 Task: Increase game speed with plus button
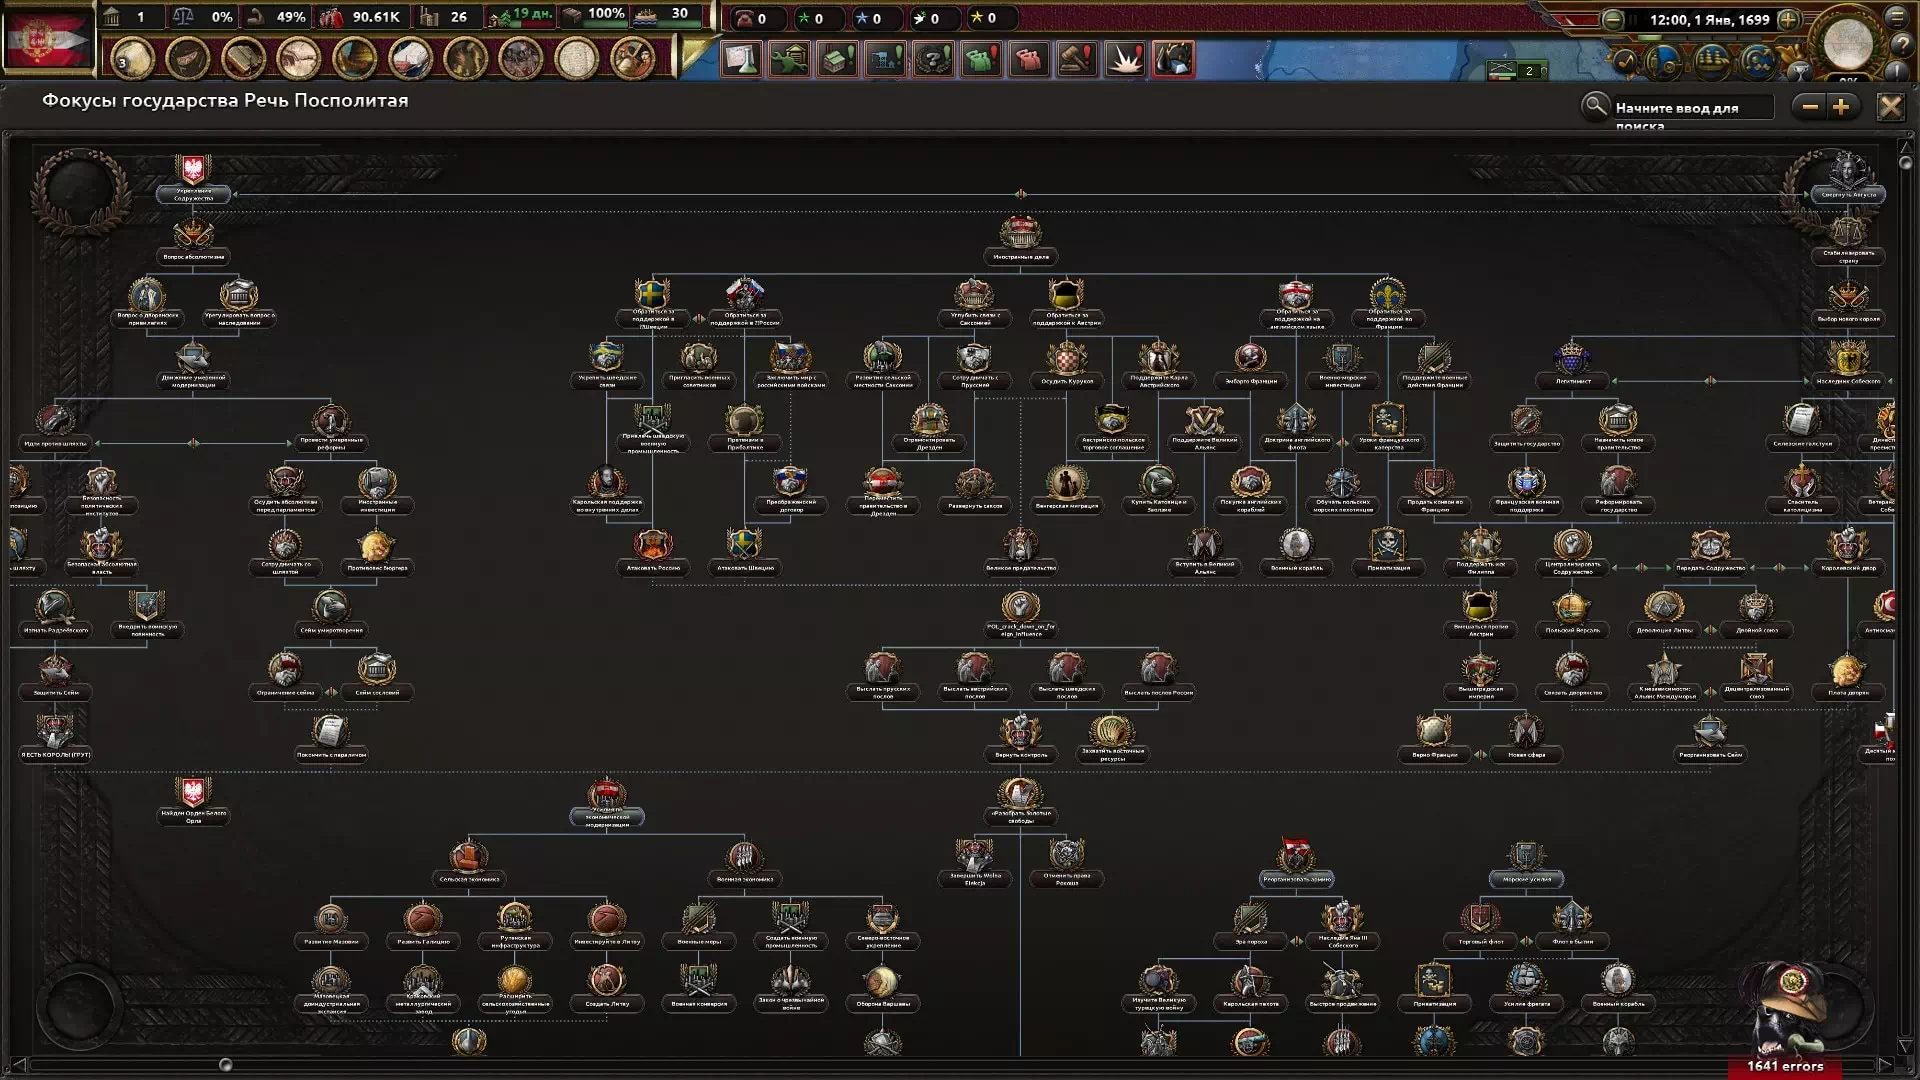click(x=1788, y=19)
